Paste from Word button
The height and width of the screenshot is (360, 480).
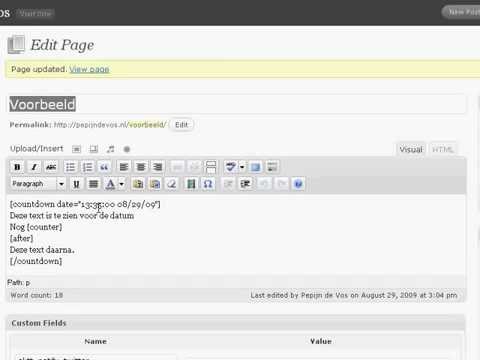pos(155,184)
